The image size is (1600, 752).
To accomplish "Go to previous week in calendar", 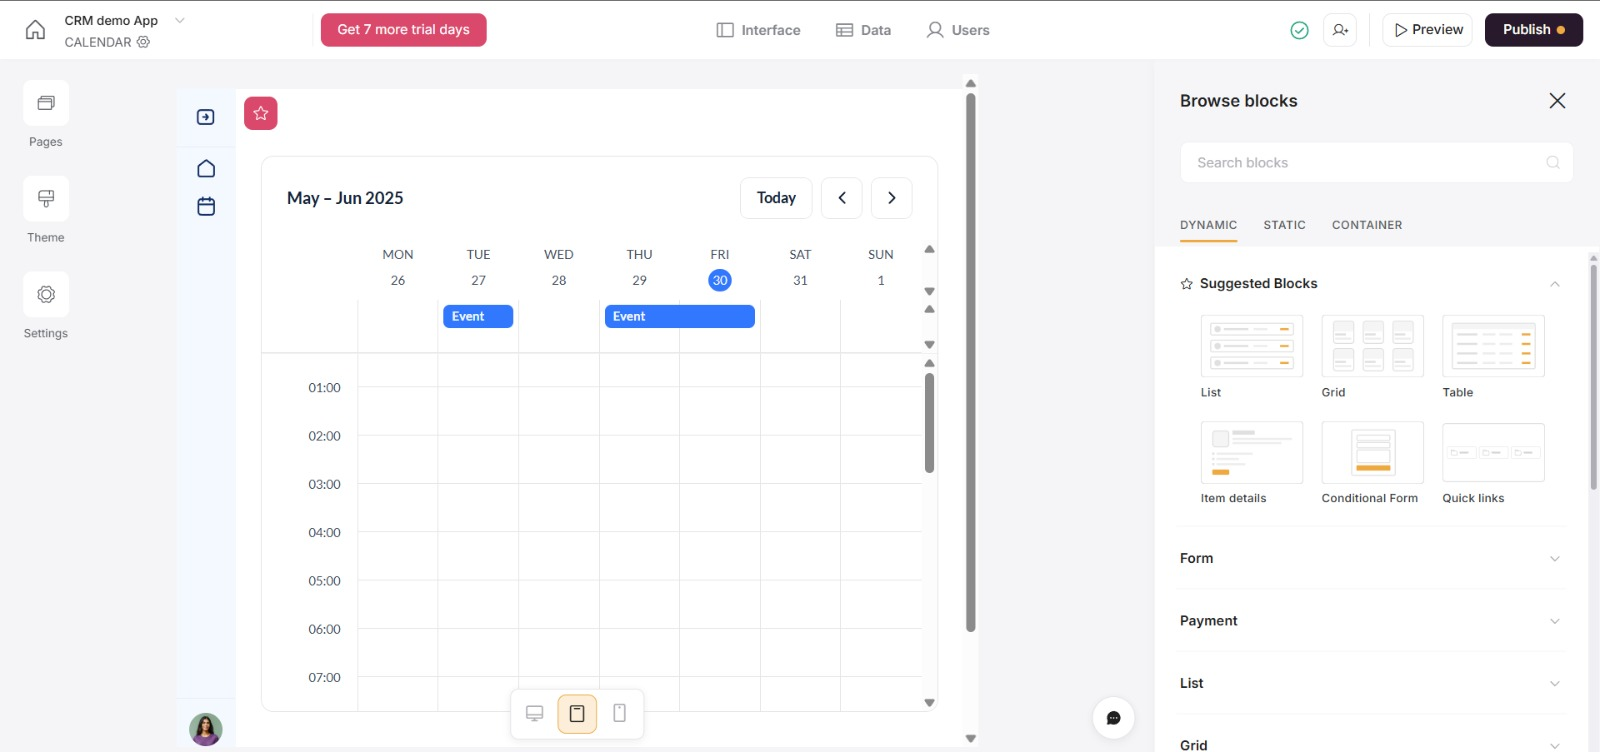I will [x=842, y=198].
